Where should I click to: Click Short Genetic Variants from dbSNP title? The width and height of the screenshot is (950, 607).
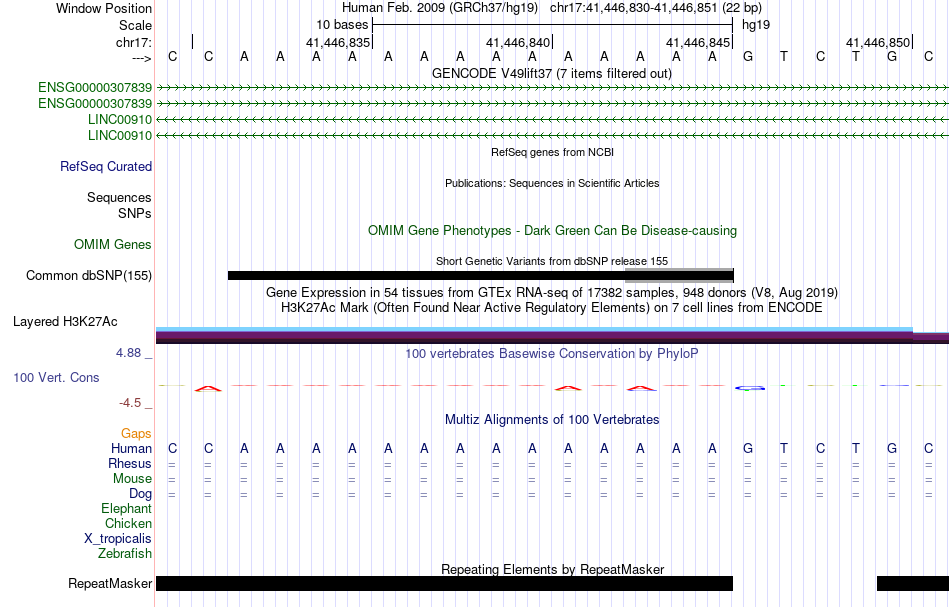coord(552,262)
